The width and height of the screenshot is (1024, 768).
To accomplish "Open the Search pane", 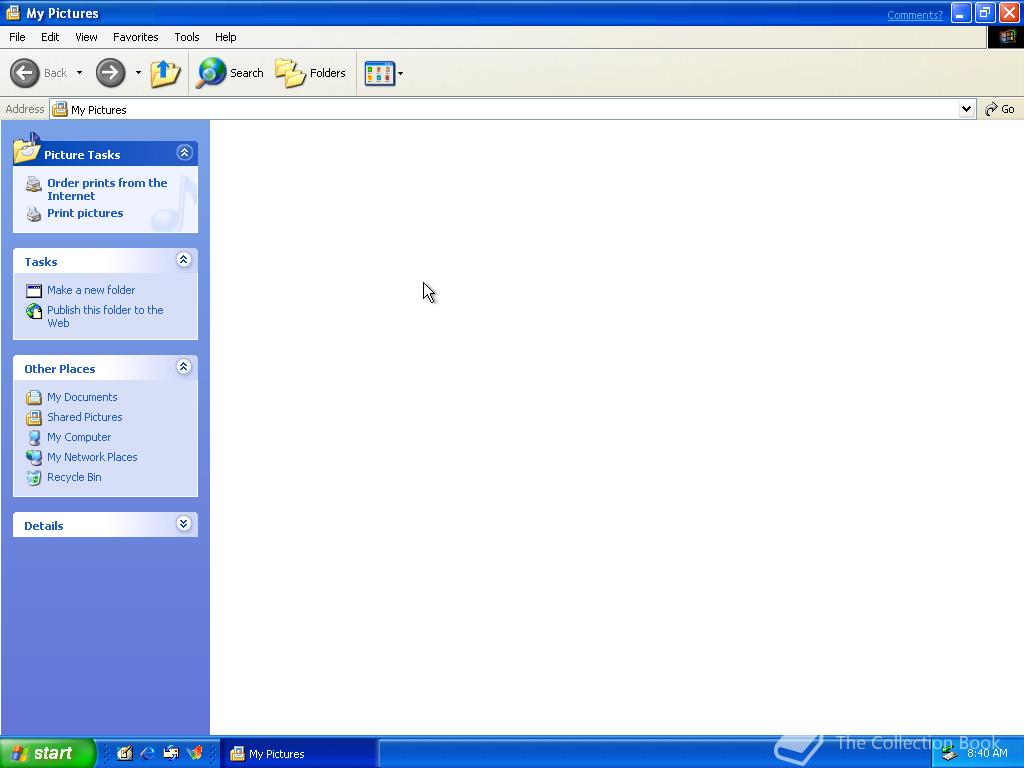I will tap(231, 72).
